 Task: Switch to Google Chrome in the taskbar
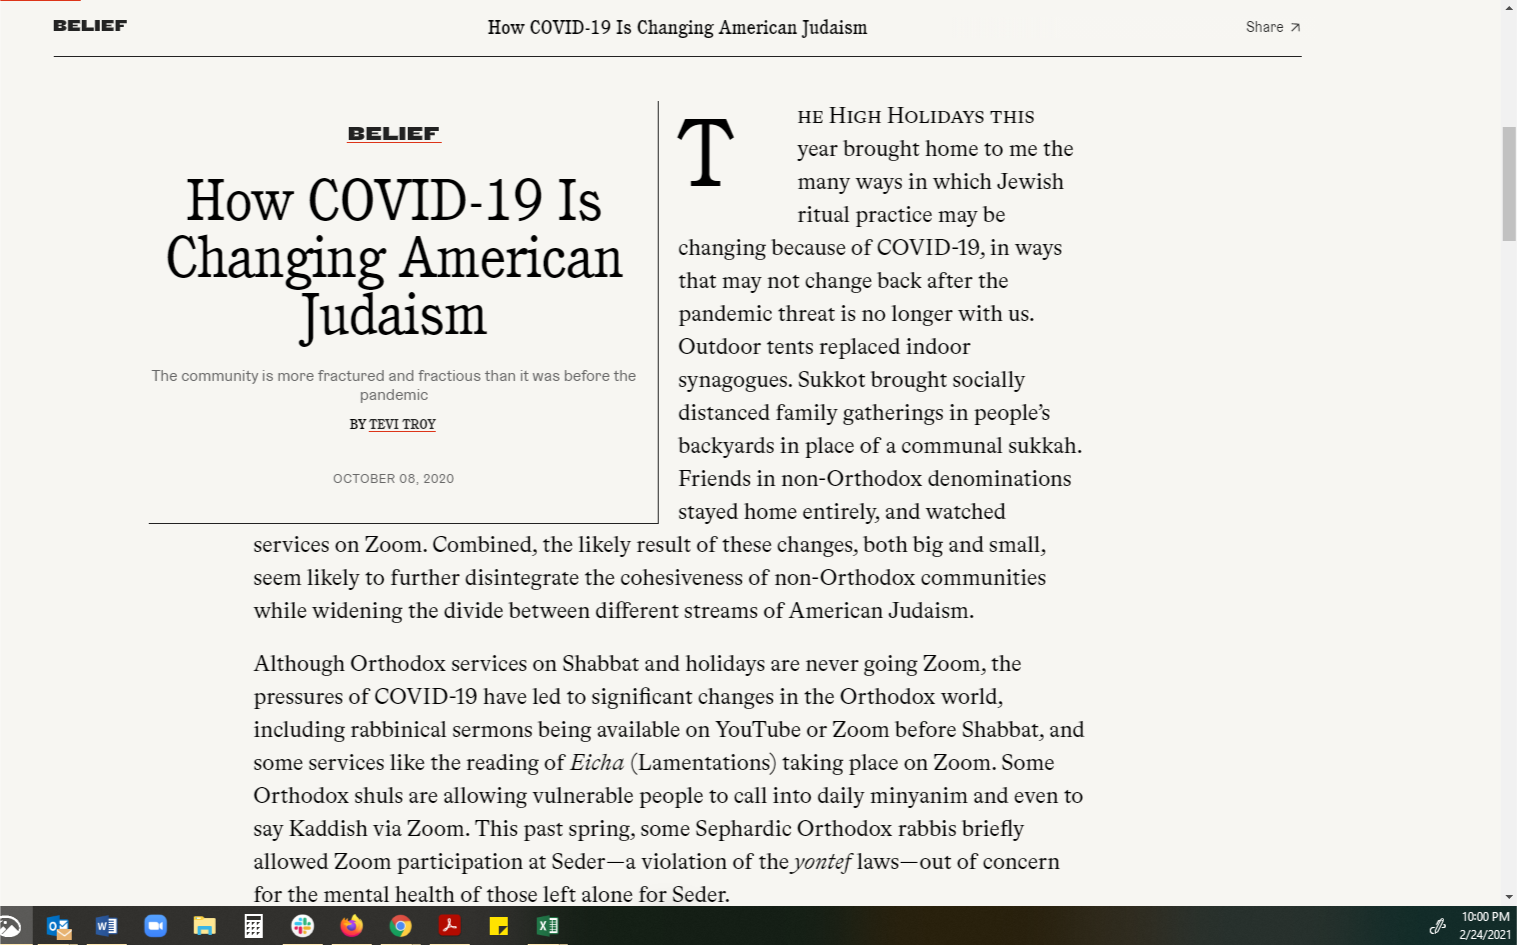pos(400,926)
